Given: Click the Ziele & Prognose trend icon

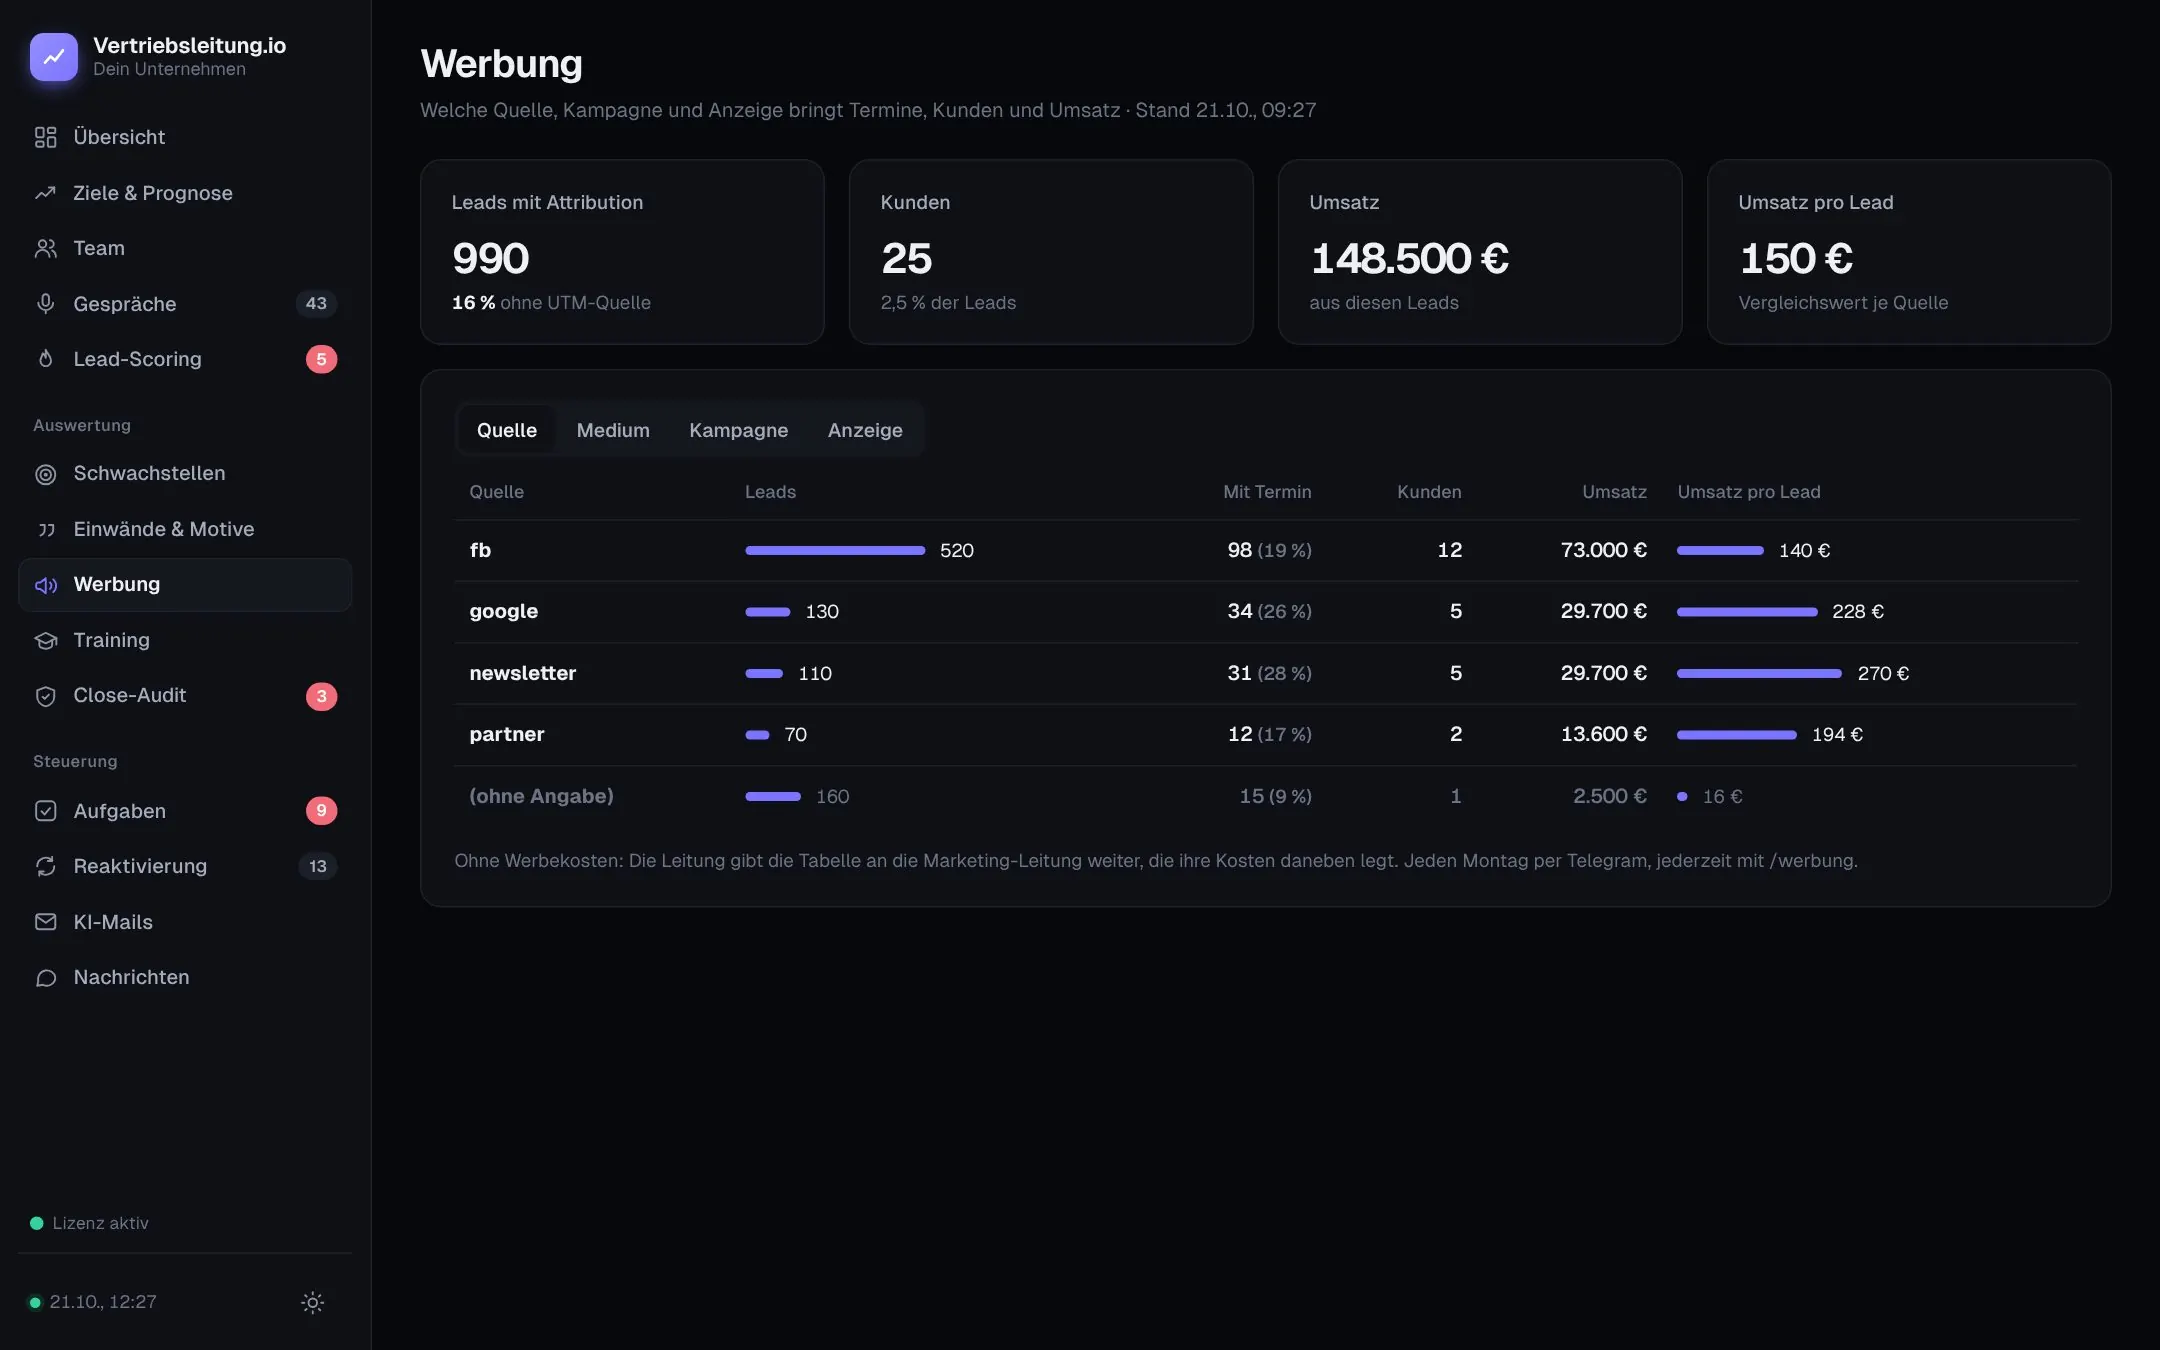Looking at the screenshot, I should (46, 193).
